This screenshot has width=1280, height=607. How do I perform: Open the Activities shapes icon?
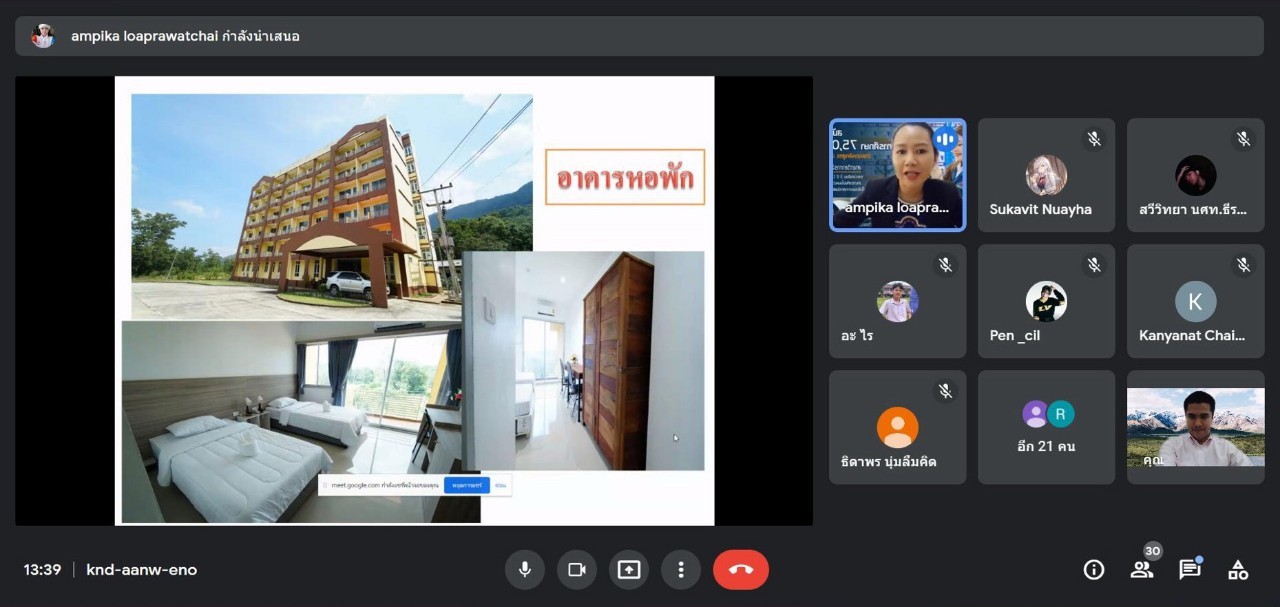point(1238,570)
